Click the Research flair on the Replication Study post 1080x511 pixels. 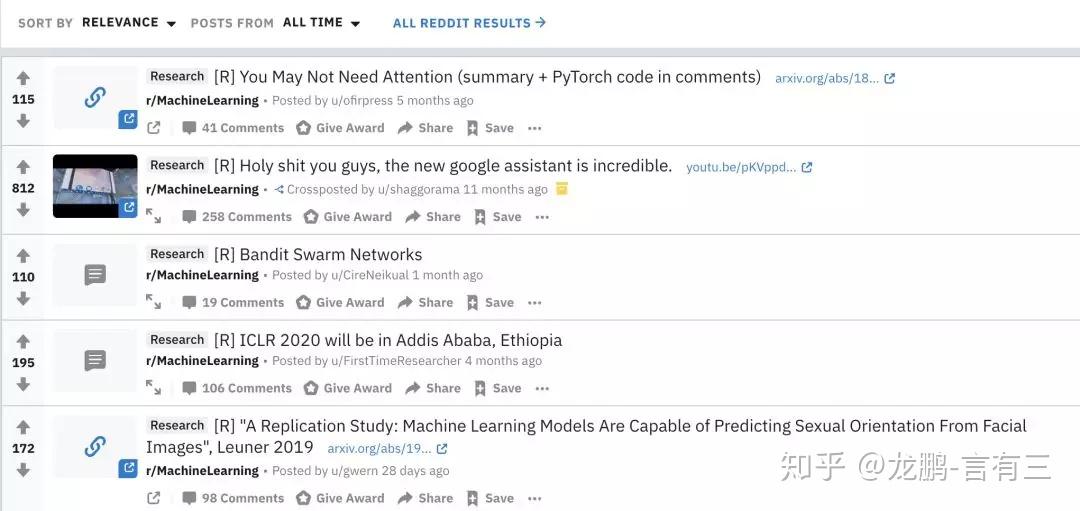click(177, 426)
